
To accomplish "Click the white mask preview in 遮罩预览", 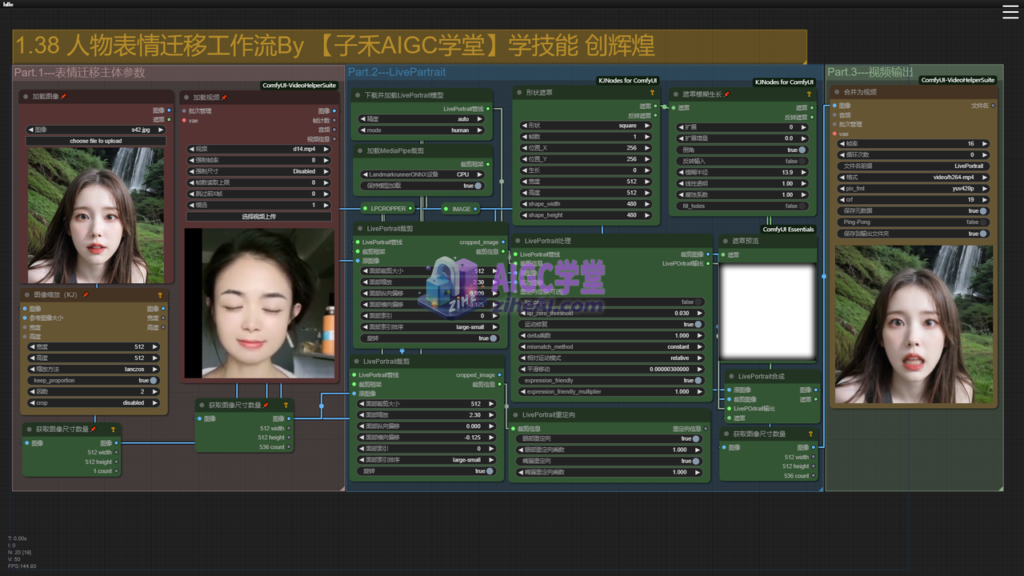I will click(767, 312).
